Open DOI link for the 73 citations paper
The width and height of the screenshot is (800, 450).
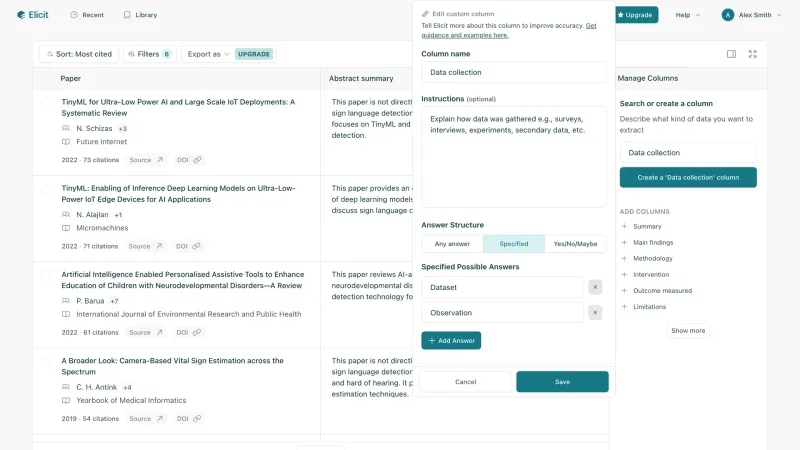point(189,160)
